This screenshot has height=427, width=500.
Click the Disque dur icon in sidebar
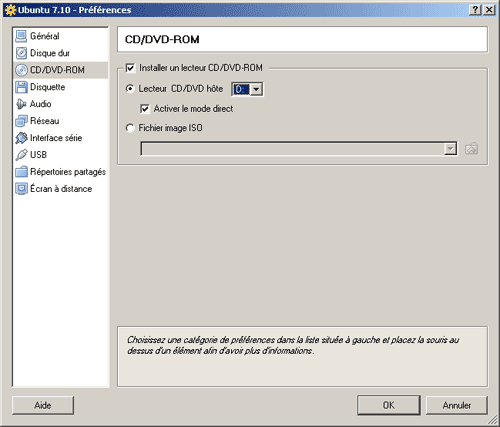(x=21, y=53)
